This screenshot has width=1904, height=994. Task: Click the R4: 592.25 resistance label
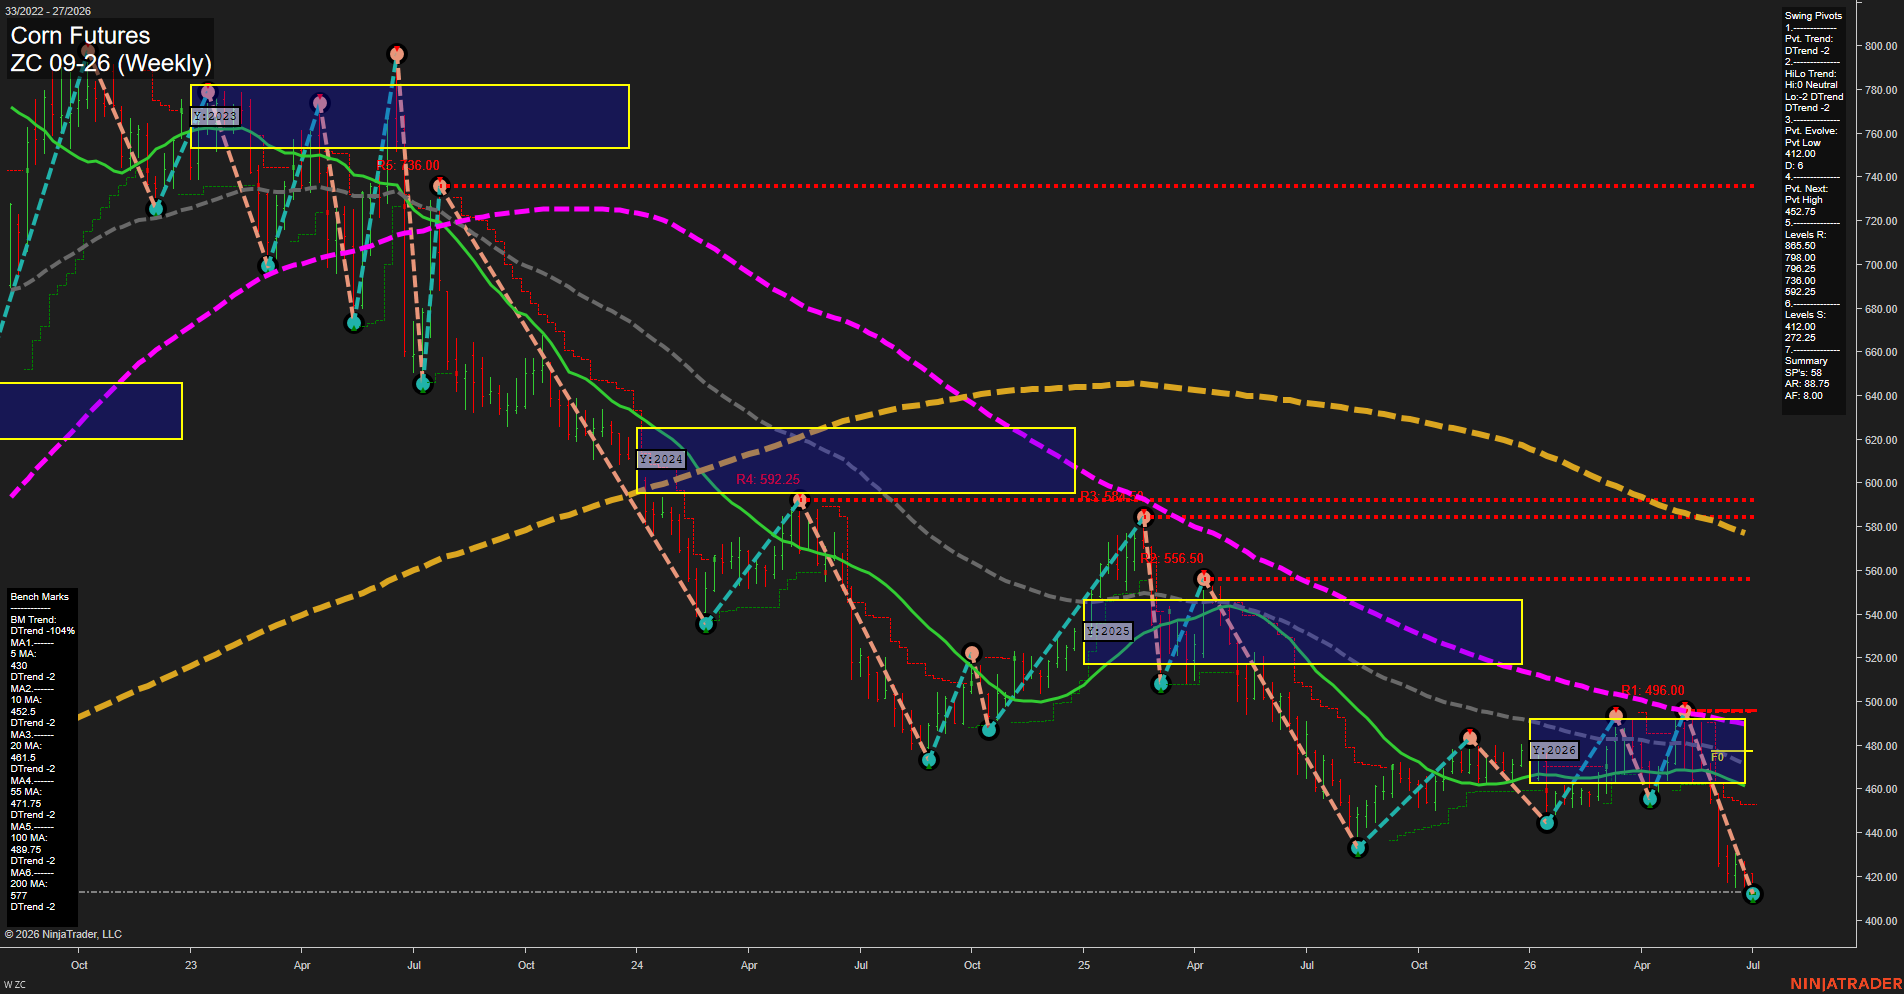768,479
